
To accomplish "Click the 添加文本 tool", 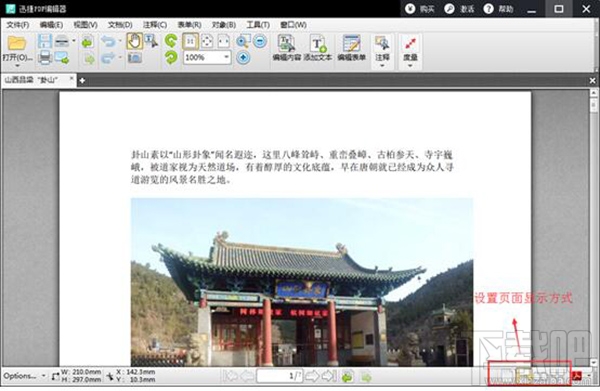I will tap(318, 48).
